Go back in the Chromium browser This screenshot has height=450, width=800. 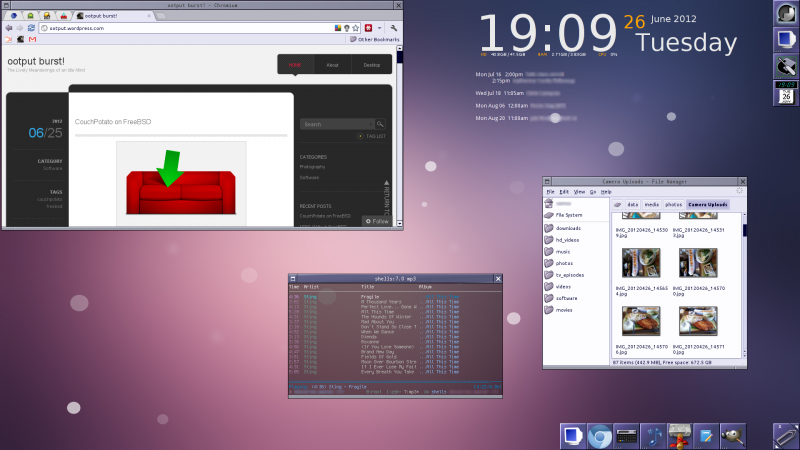pos(9,28)
